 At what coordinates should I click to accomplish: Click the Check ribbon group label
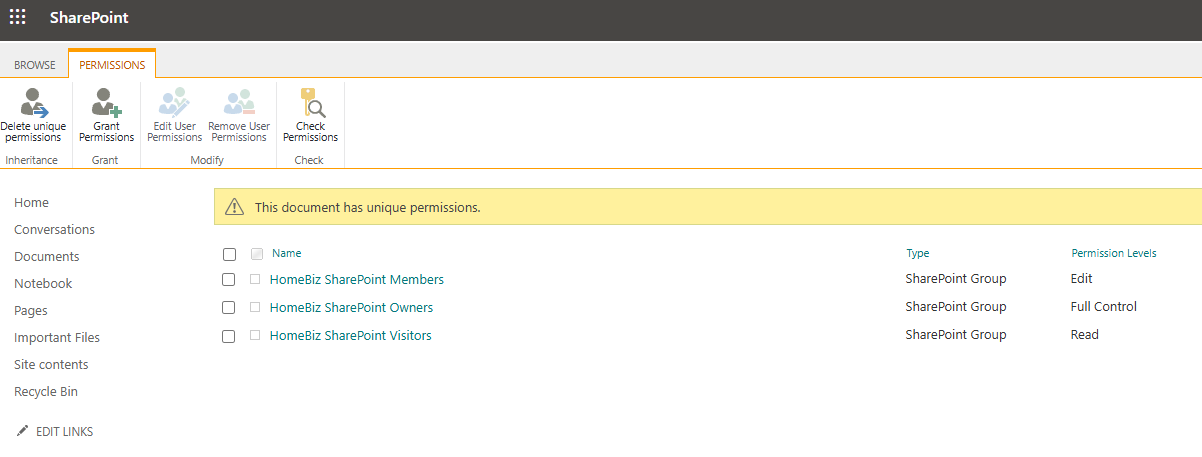tap(309, 160)
